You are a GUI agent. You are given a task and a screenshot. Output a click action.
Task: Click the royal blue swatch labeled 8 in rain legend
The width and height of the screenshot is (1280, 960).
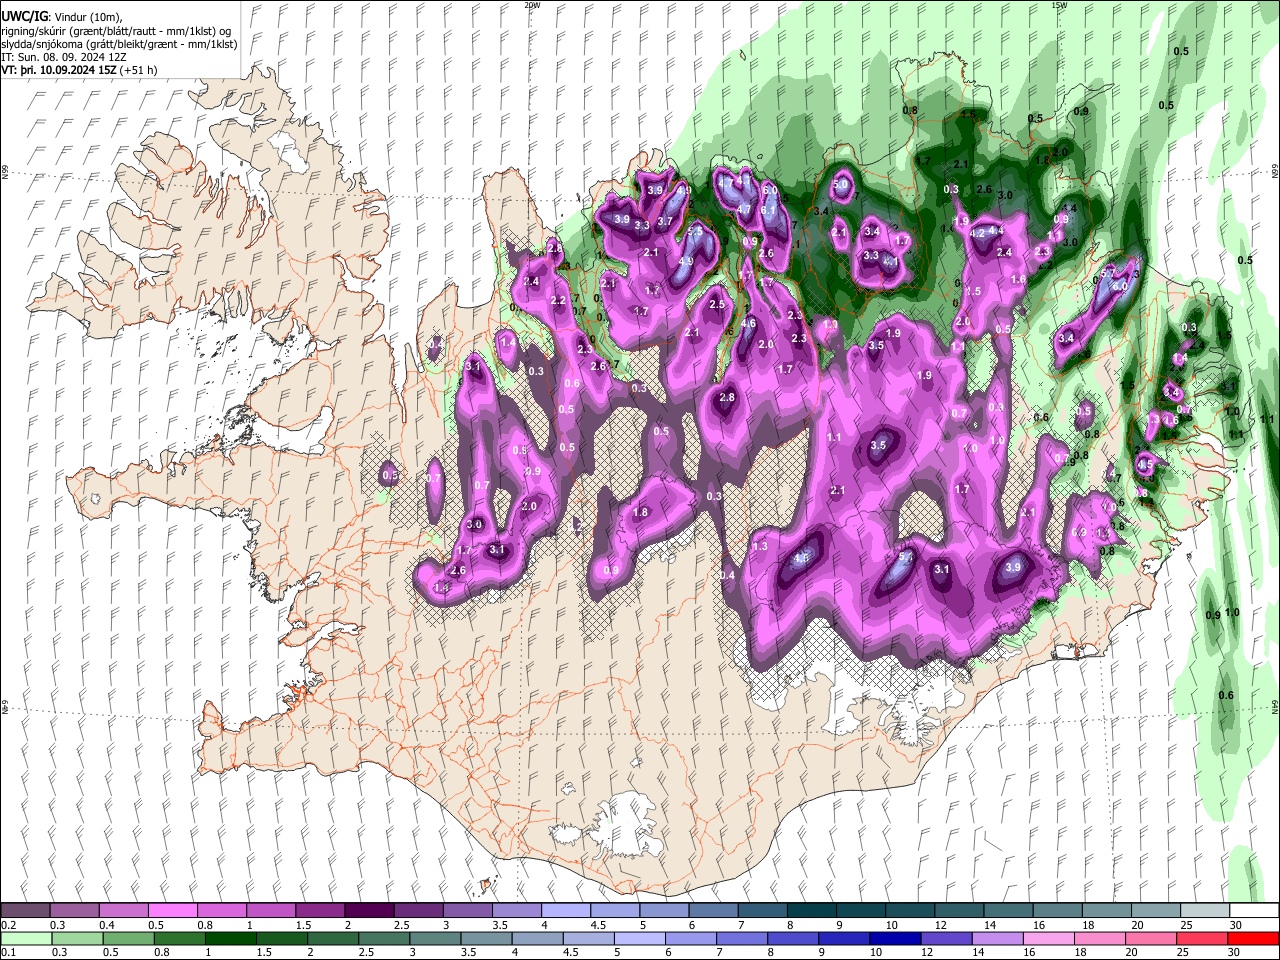tap(792, 938)
